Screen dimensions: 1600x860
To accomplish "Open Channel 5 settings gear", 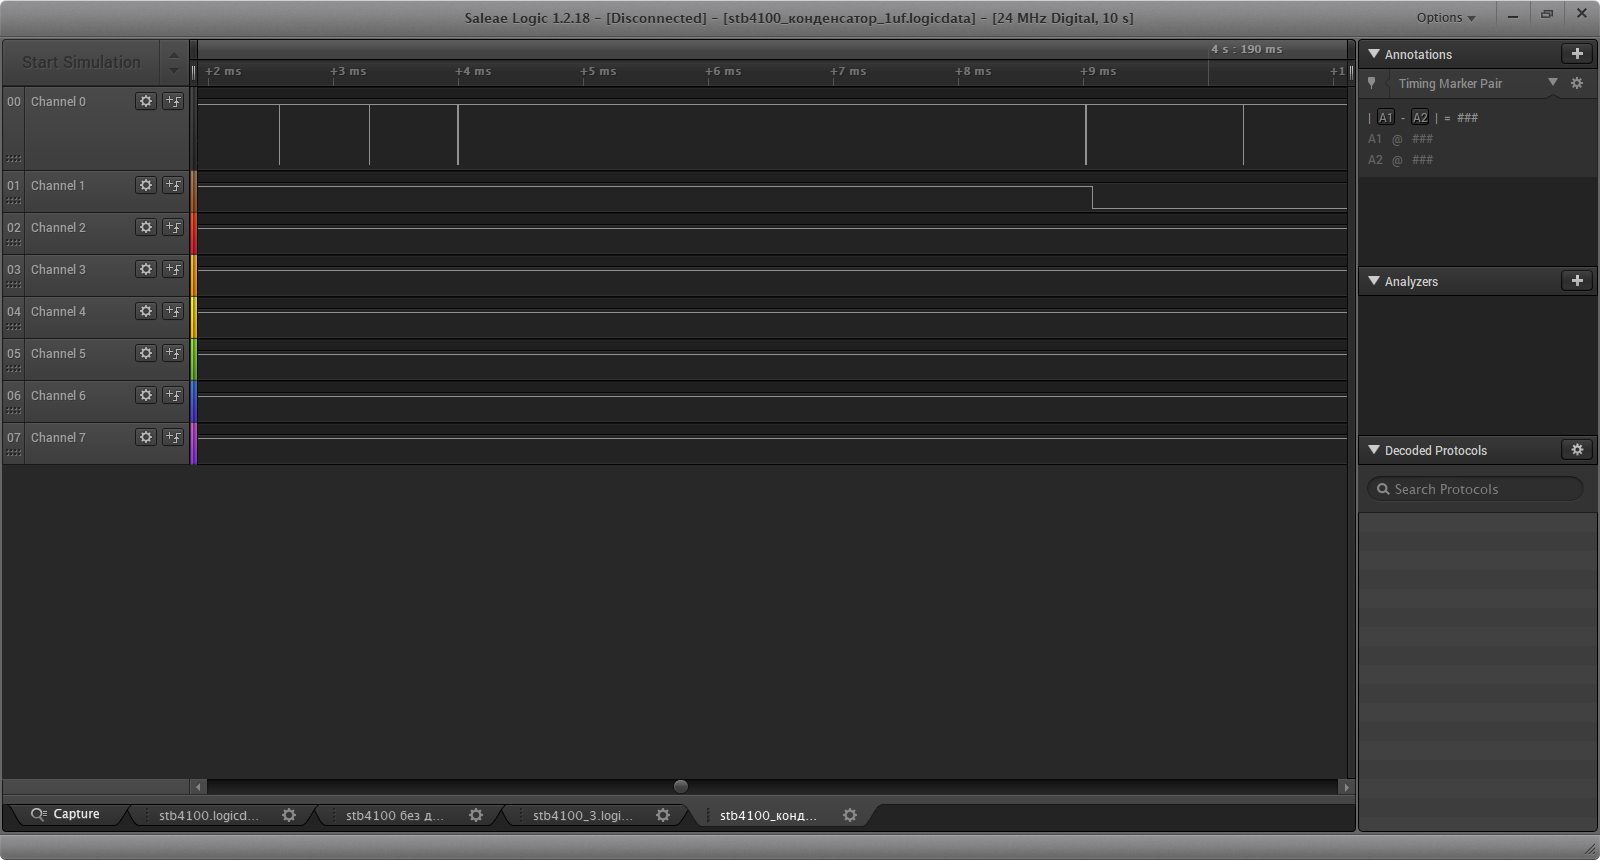I will 146,353.
